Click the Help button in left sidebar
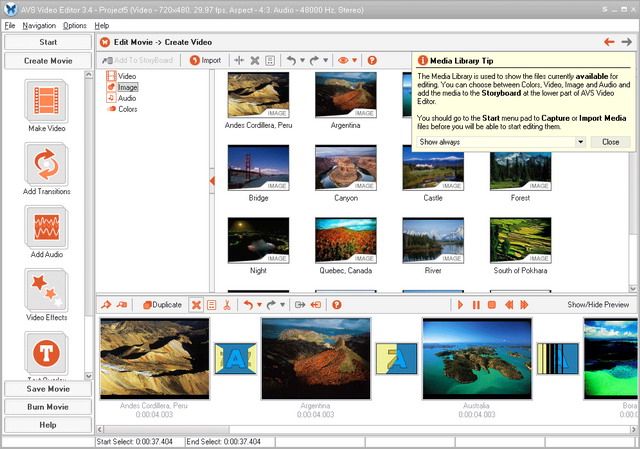 [x=48, y=425]
